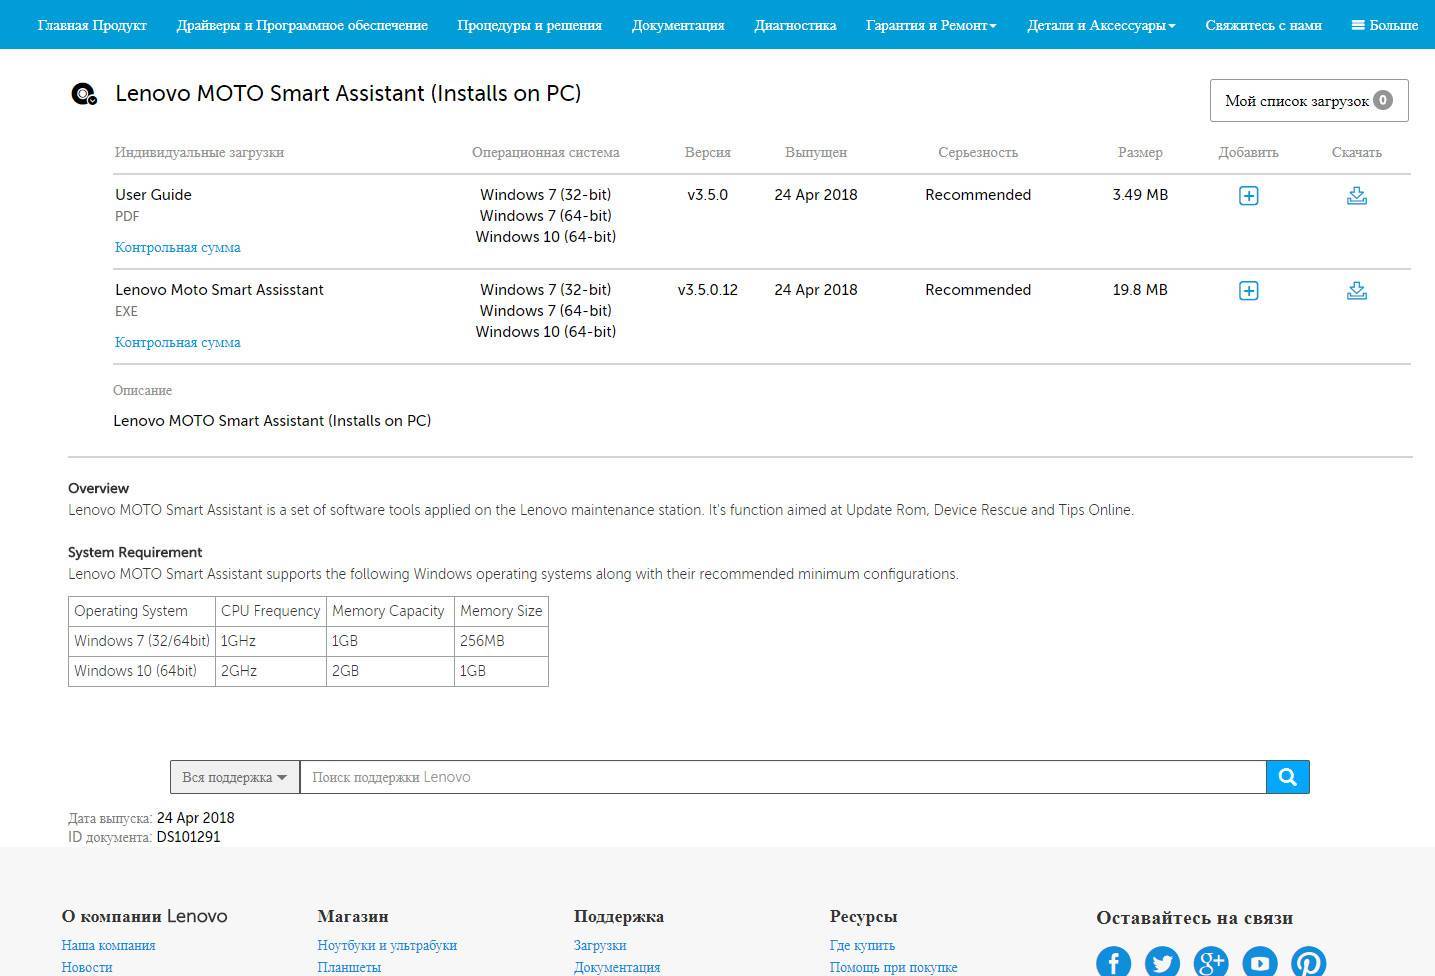Download Lenovo Moto Smart Assistant EXE
Screen dimensions: 1435x976
[1356, 291]
